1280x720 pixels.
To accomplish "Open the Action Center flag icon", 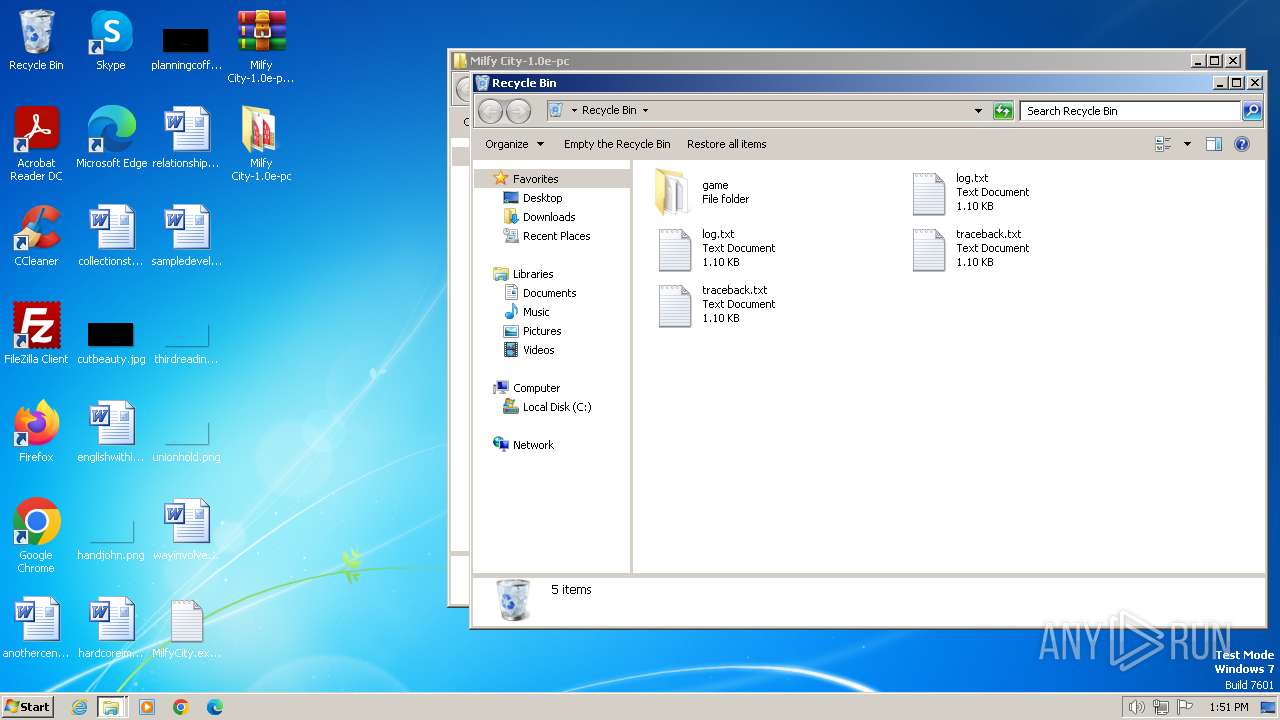I will tap(1185, 707).
